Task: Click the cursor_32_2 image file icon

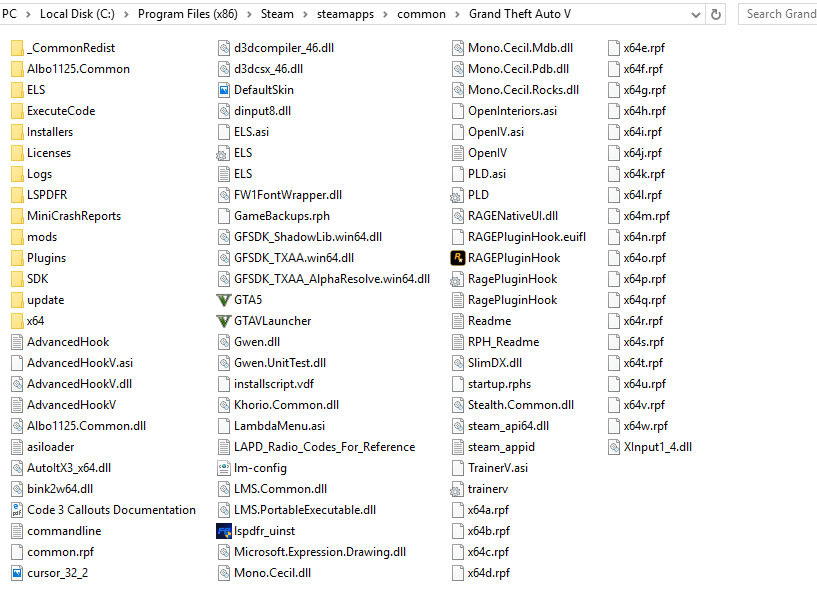Action: point(17,573)
